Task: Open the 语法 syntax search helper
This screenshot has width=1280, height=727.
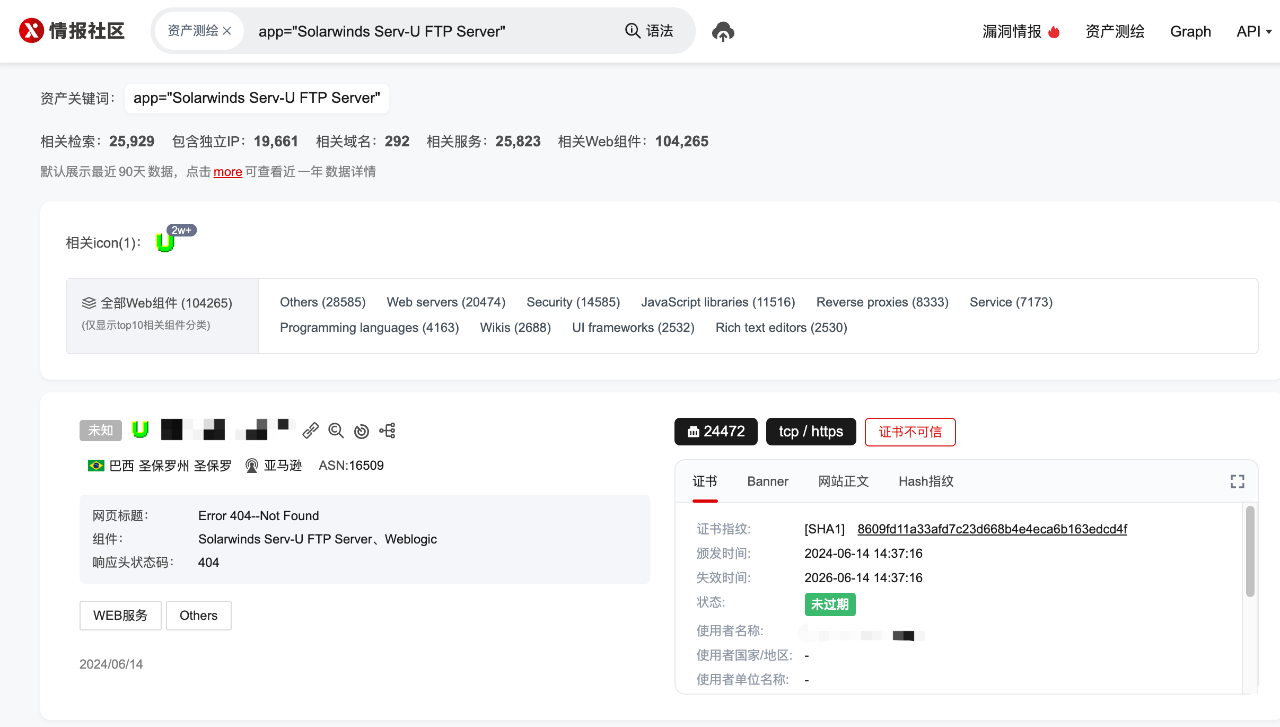Action: tap(649, 31)
